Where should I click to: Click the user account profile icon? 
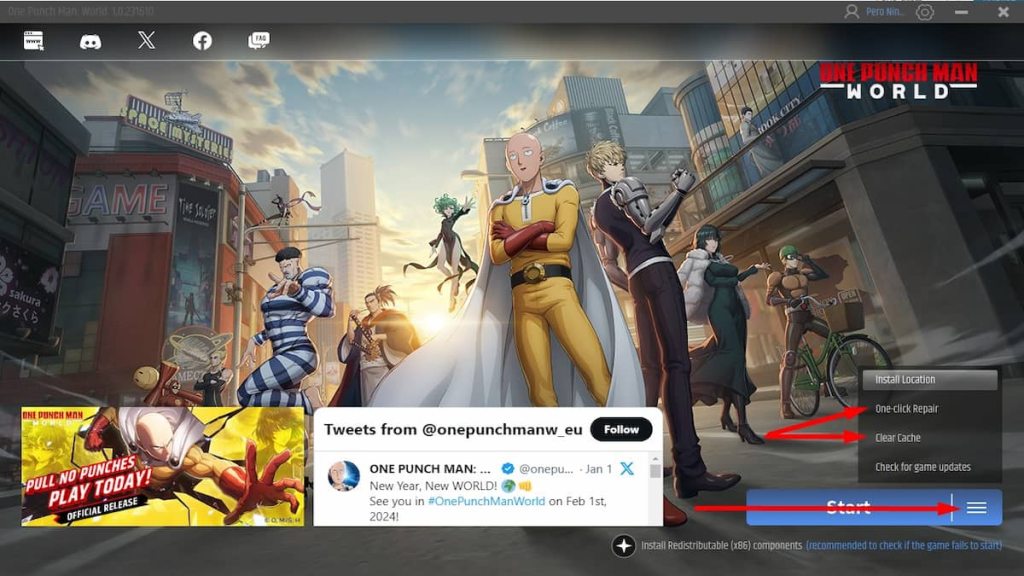[852, 12]
